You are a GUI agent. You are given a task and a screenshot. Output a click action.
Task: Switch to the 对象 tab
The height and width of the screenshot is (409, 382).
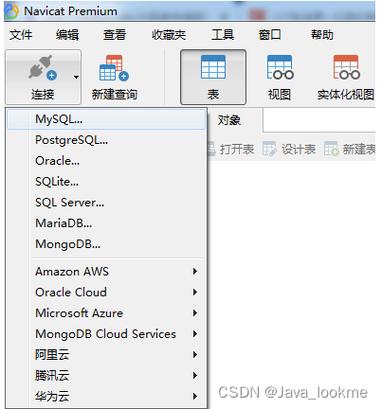click(229, 120)
